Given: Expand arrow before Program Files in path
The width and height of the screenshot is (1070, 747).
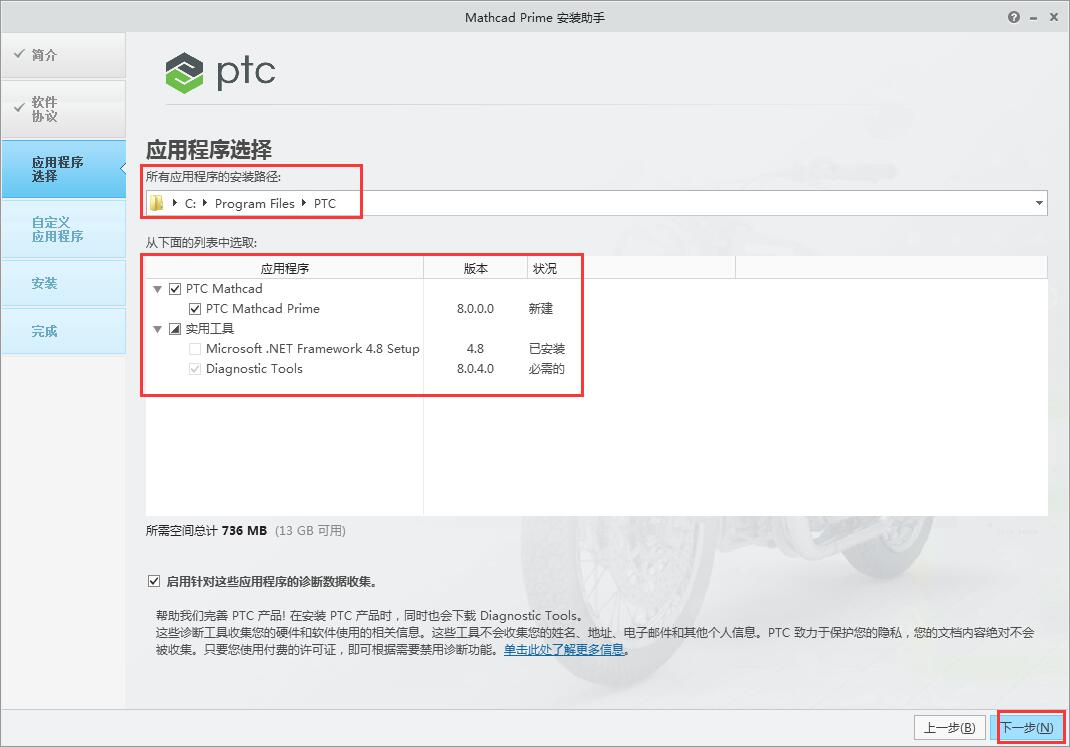Looking at the screenshot, I should 205,203.
